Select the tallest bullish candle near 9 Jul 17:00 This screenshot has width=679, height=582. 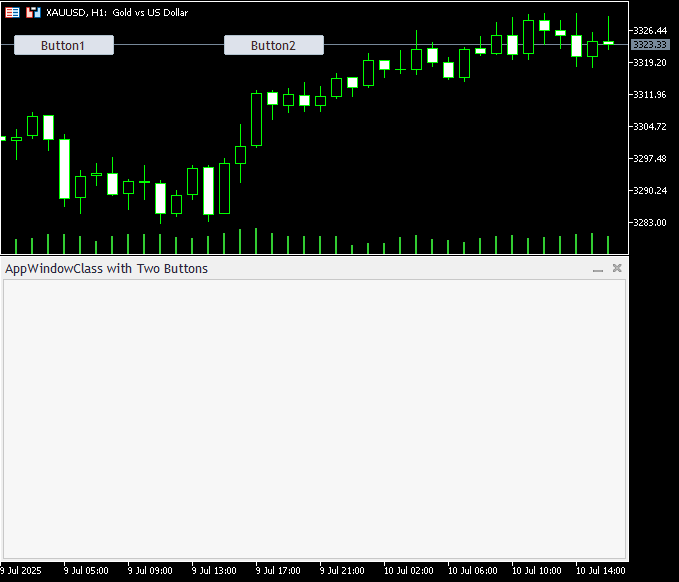tap(256, 120)
